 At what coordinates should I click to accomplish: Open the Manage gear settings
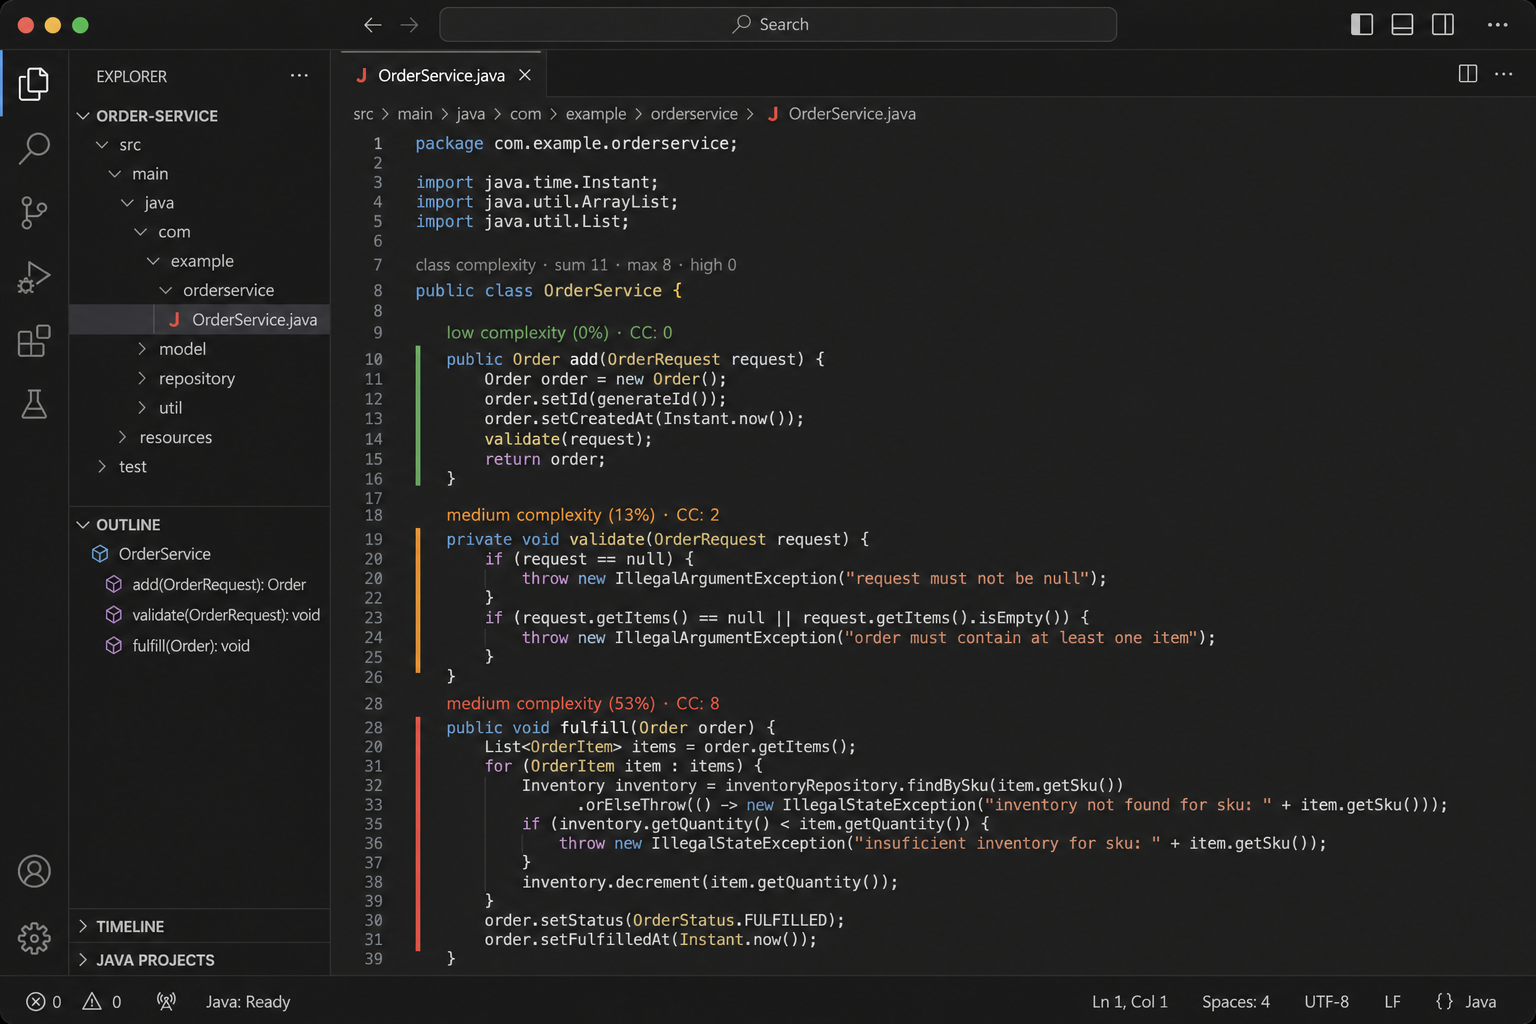point(34,937)
